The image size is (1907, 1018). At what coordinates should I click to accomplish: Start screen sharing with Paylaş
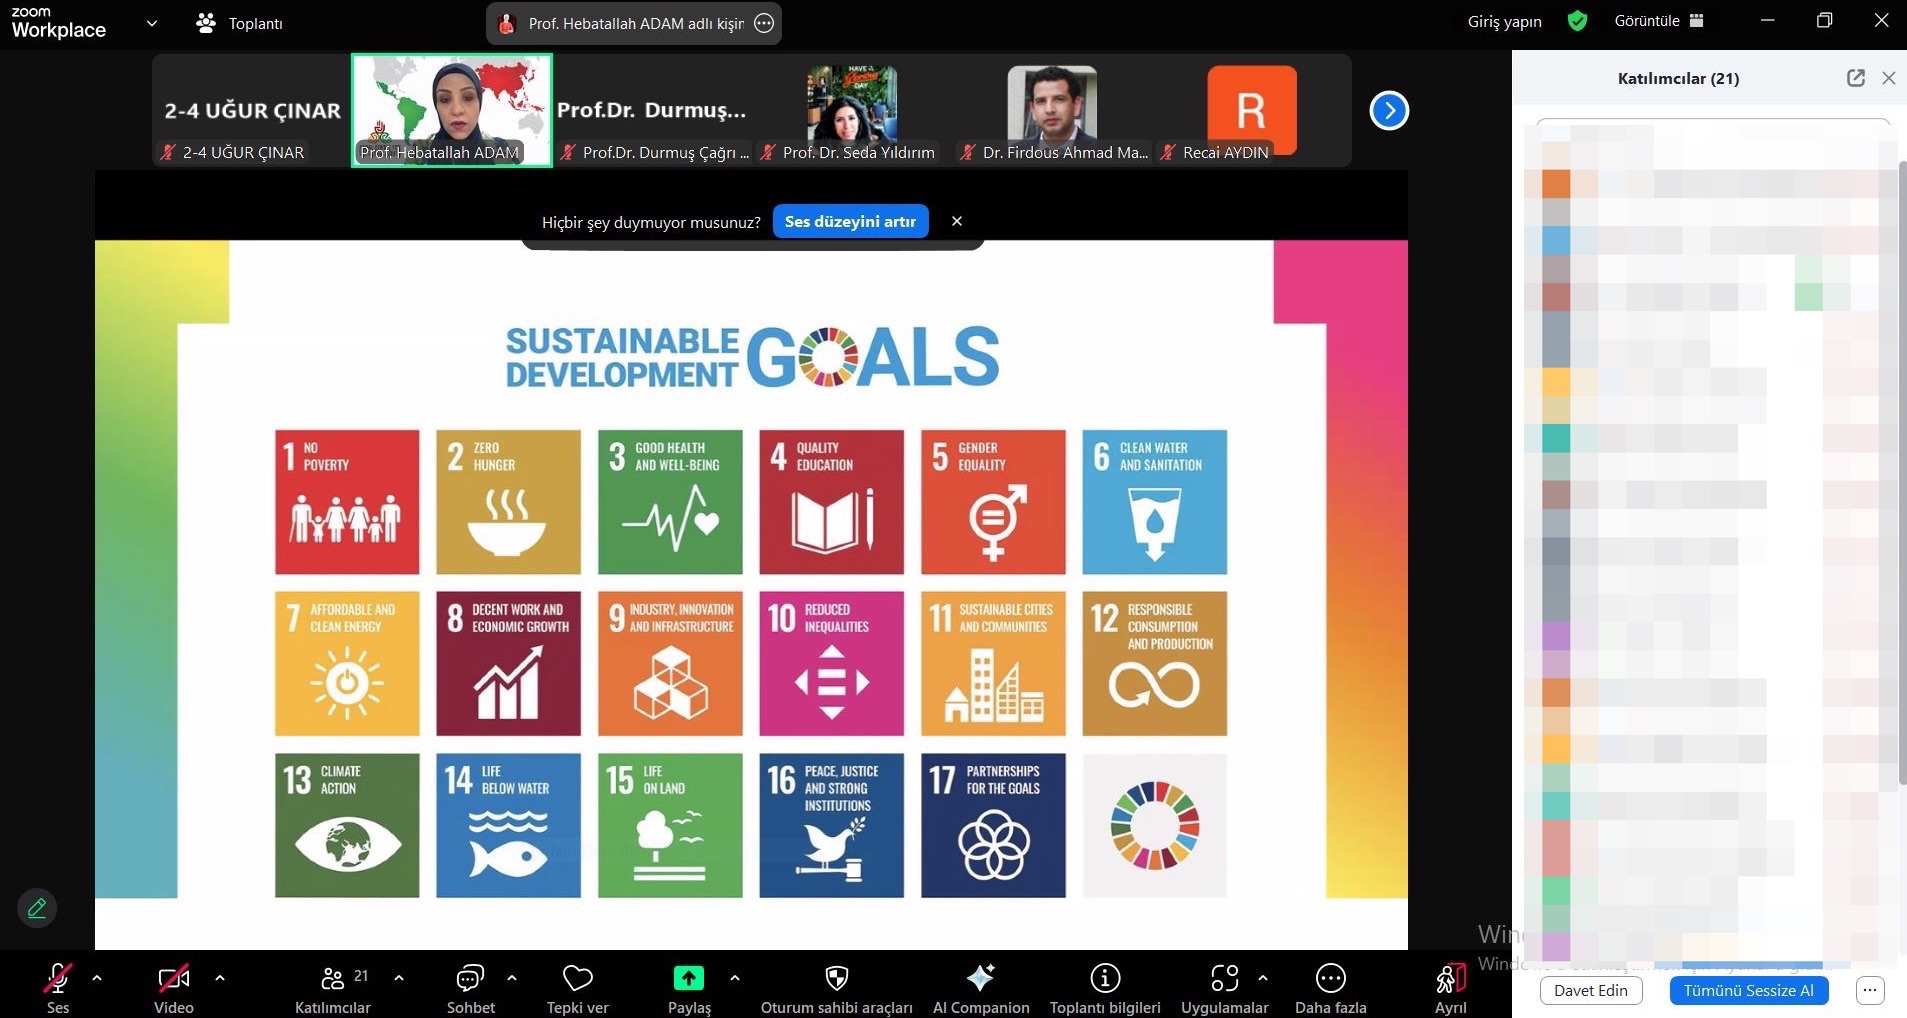[x=689, y=988]
